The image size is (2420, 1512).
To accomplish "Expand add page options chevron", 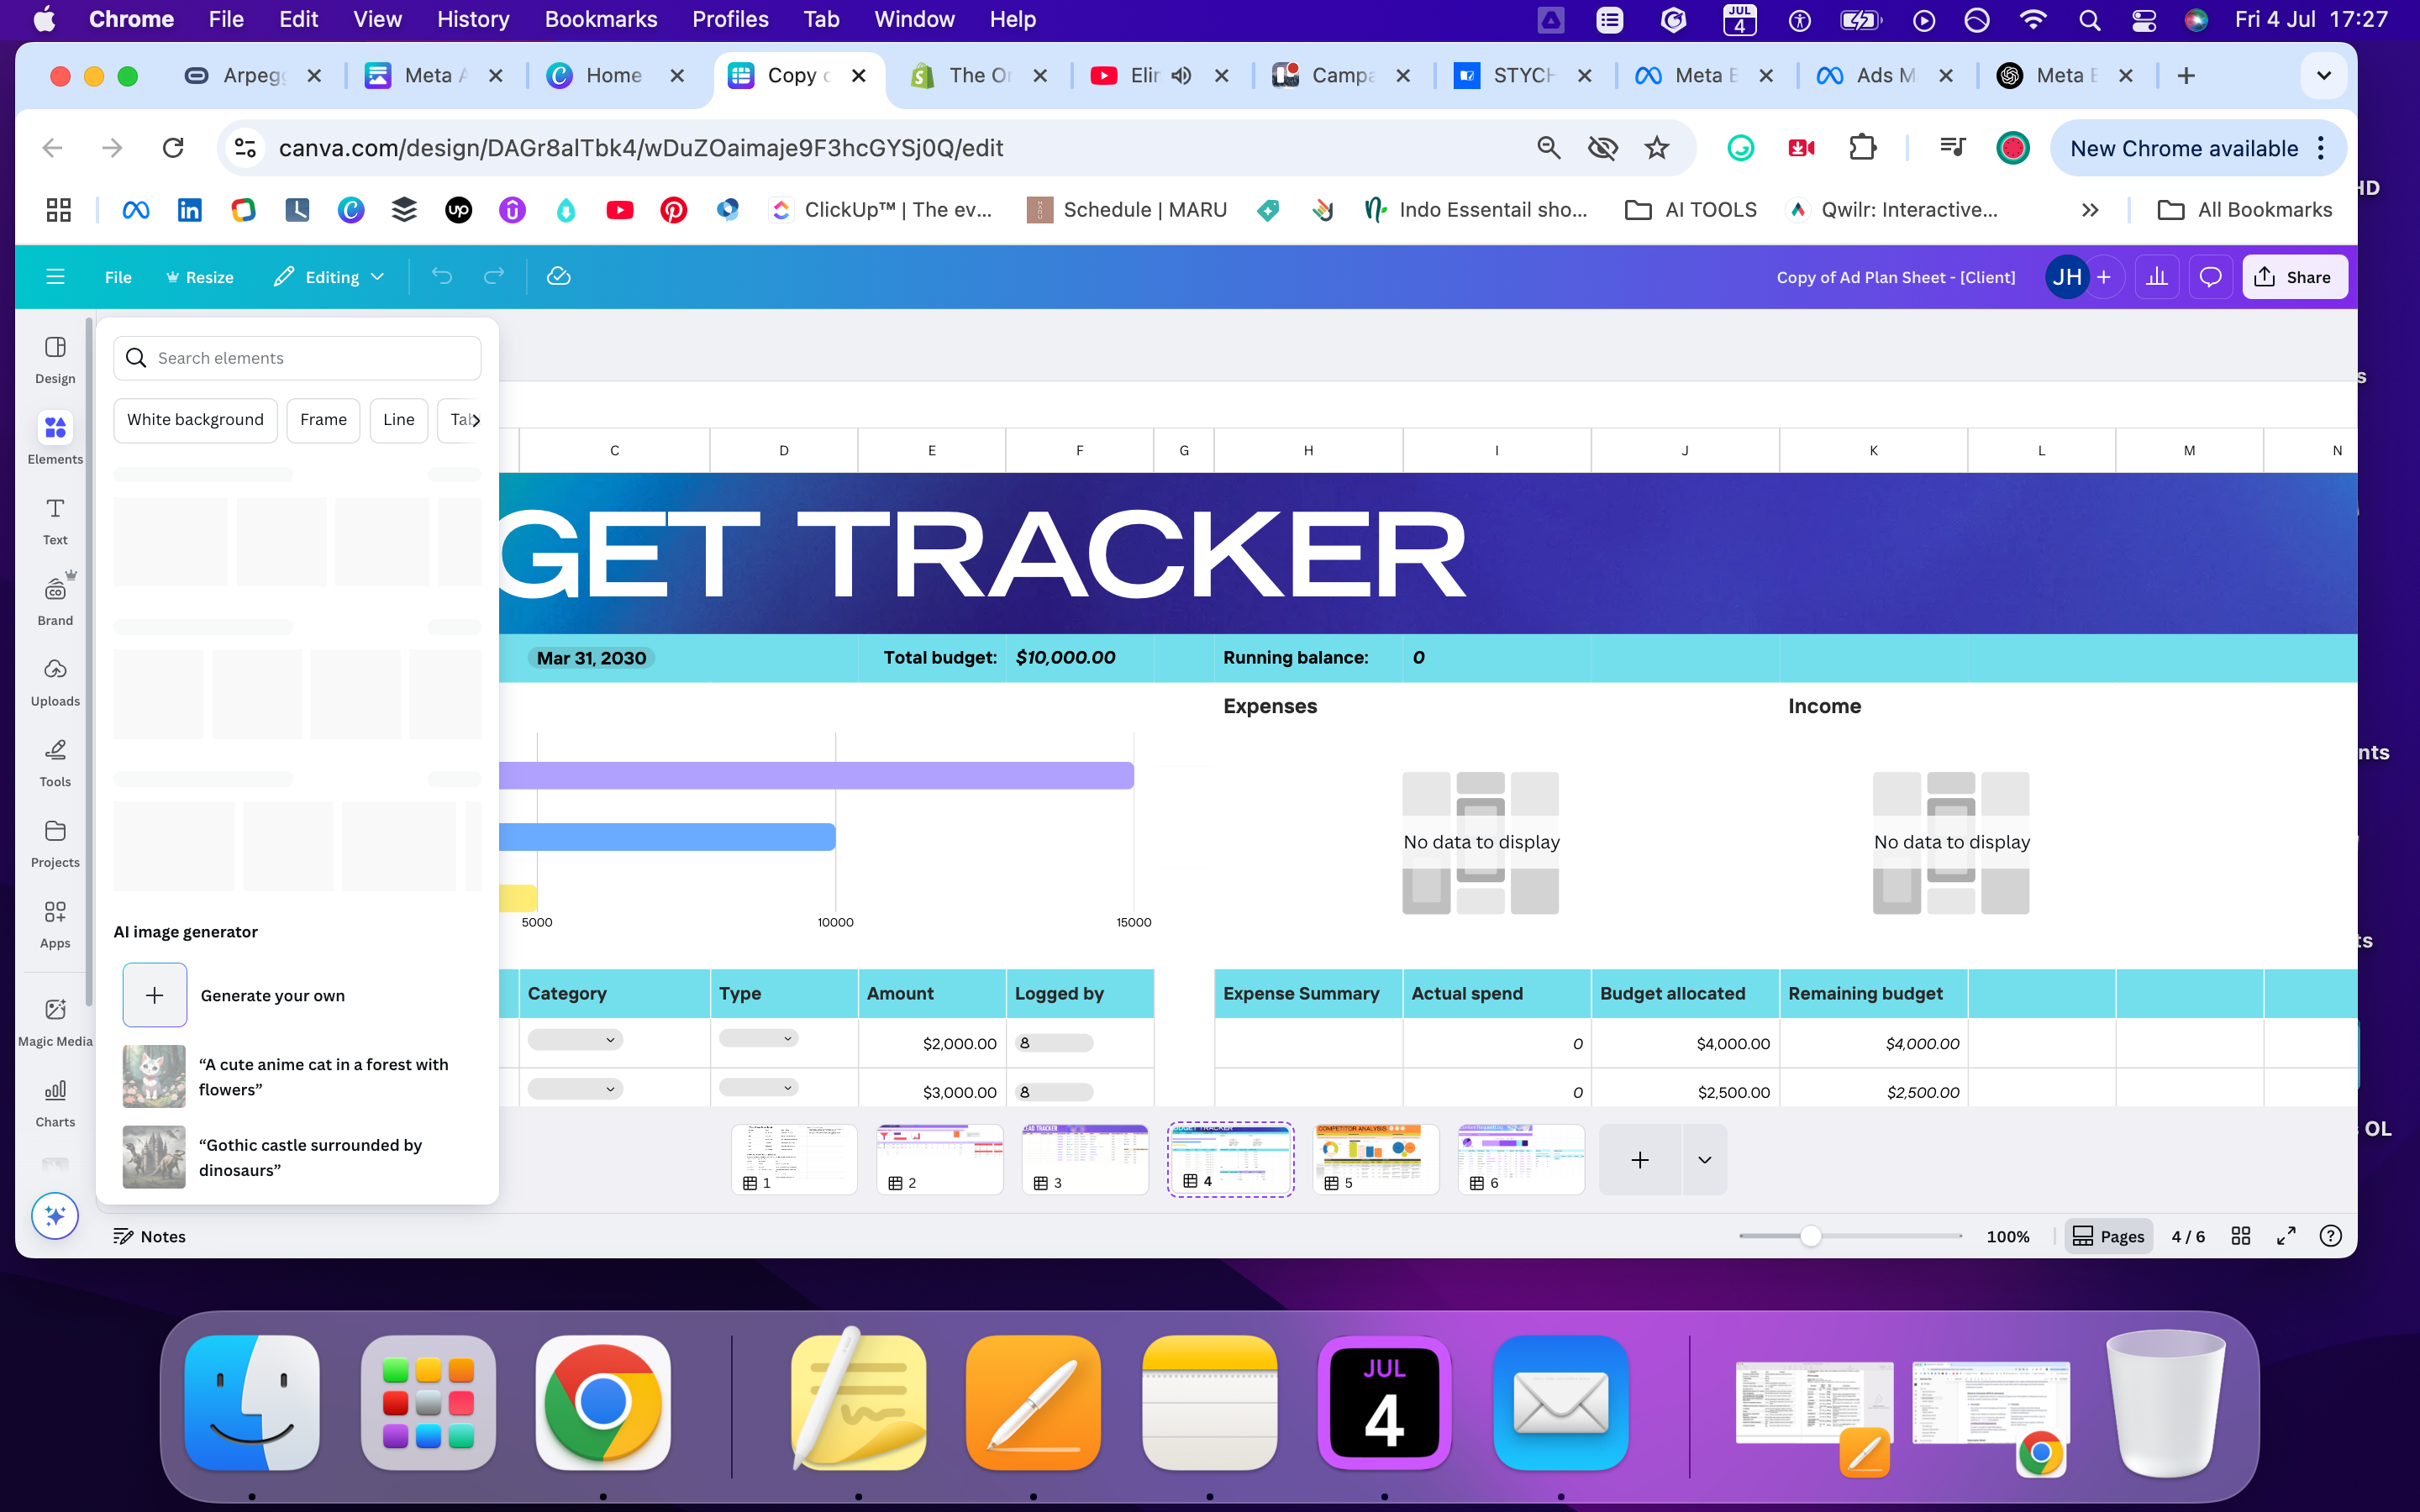I will 1705,1160.
